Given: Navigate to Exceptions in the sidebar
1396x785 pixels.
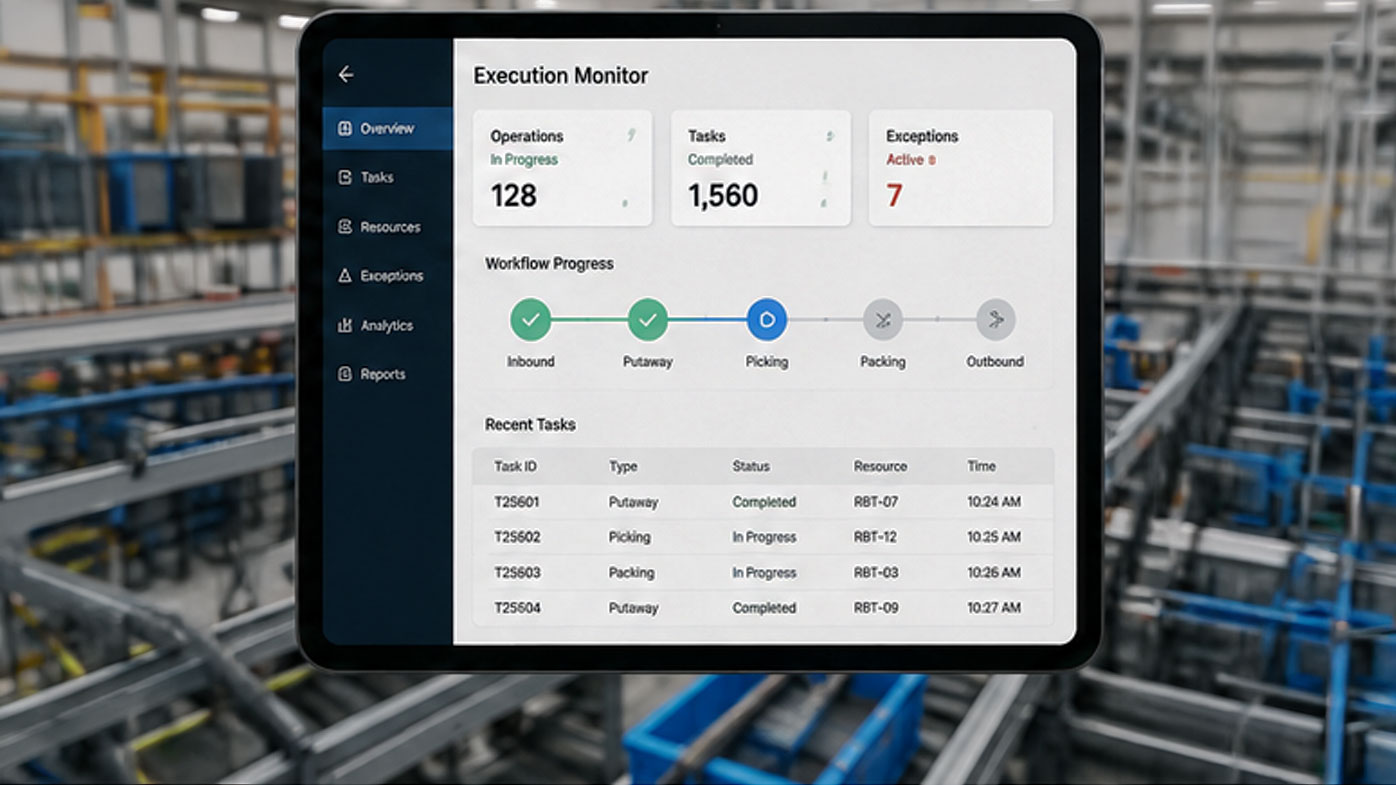Looking at the screenshot, I should tap(387, 276).
